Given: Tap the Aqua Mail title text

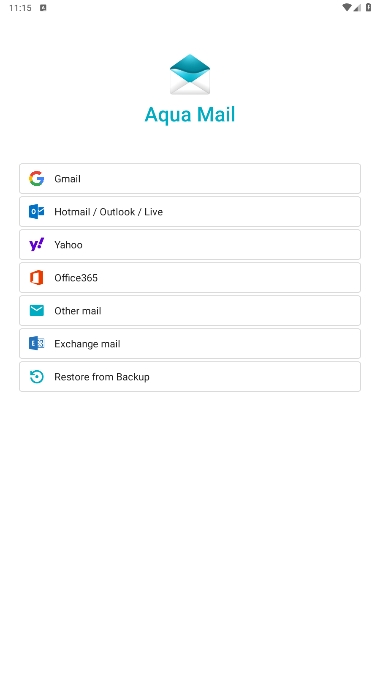Looking at the screenshot, I should point(190,115).
